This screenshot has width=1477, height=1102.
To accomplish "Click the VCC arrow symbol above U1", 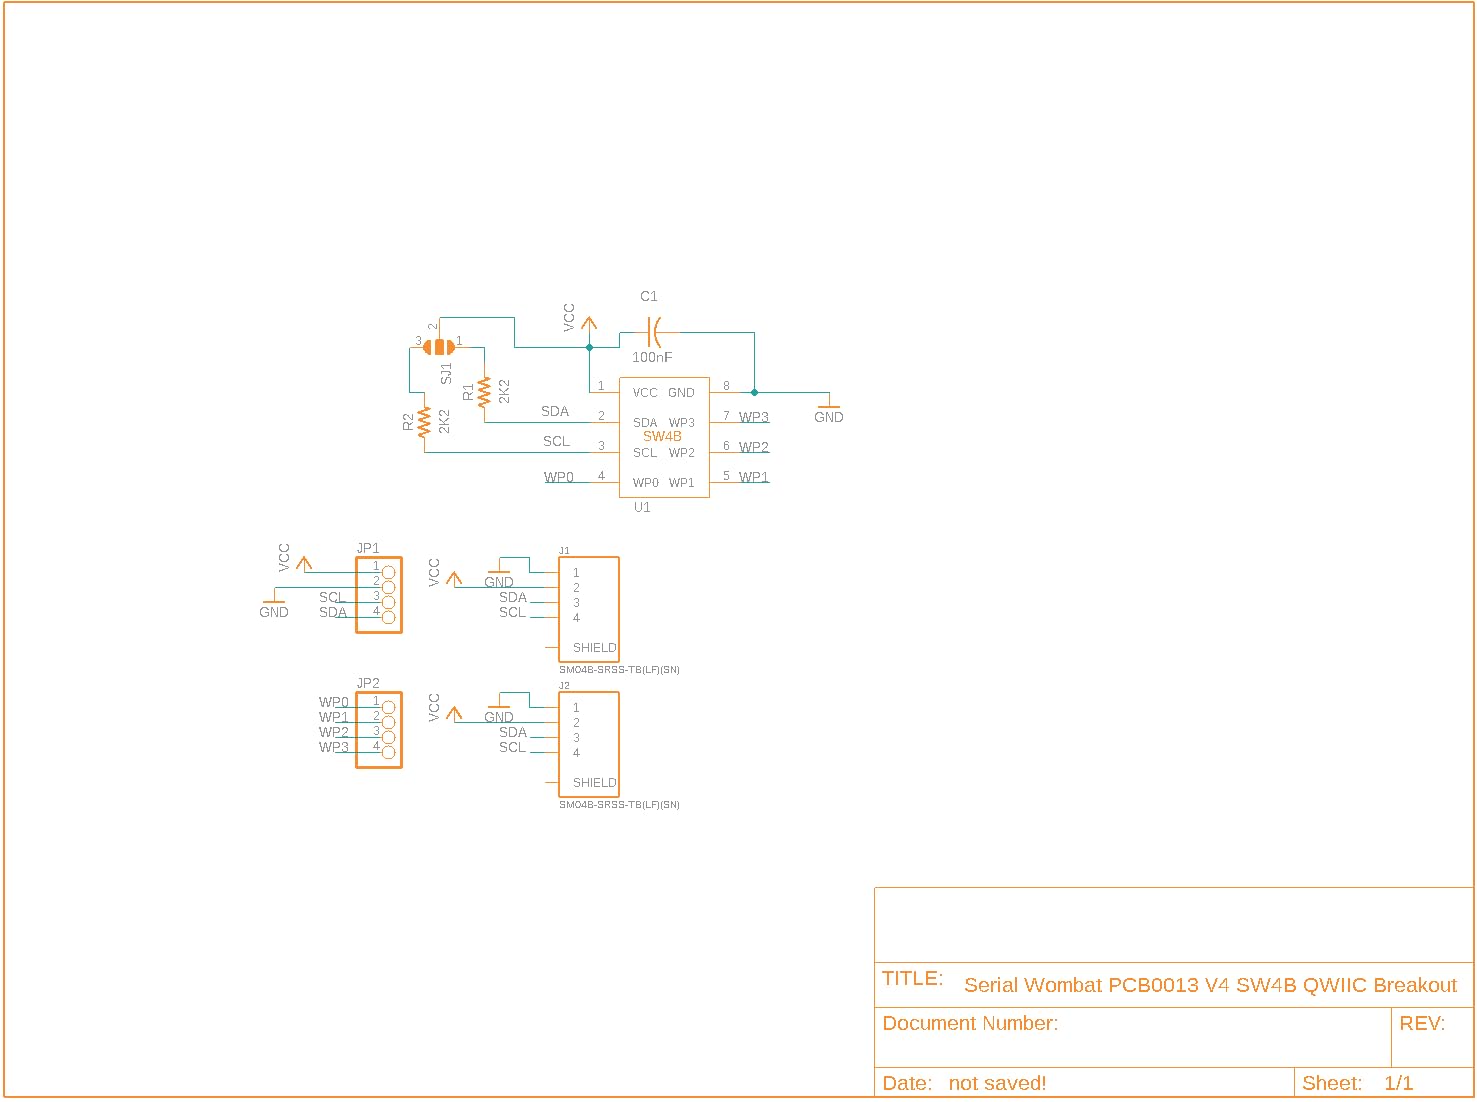I will (589, 324).
